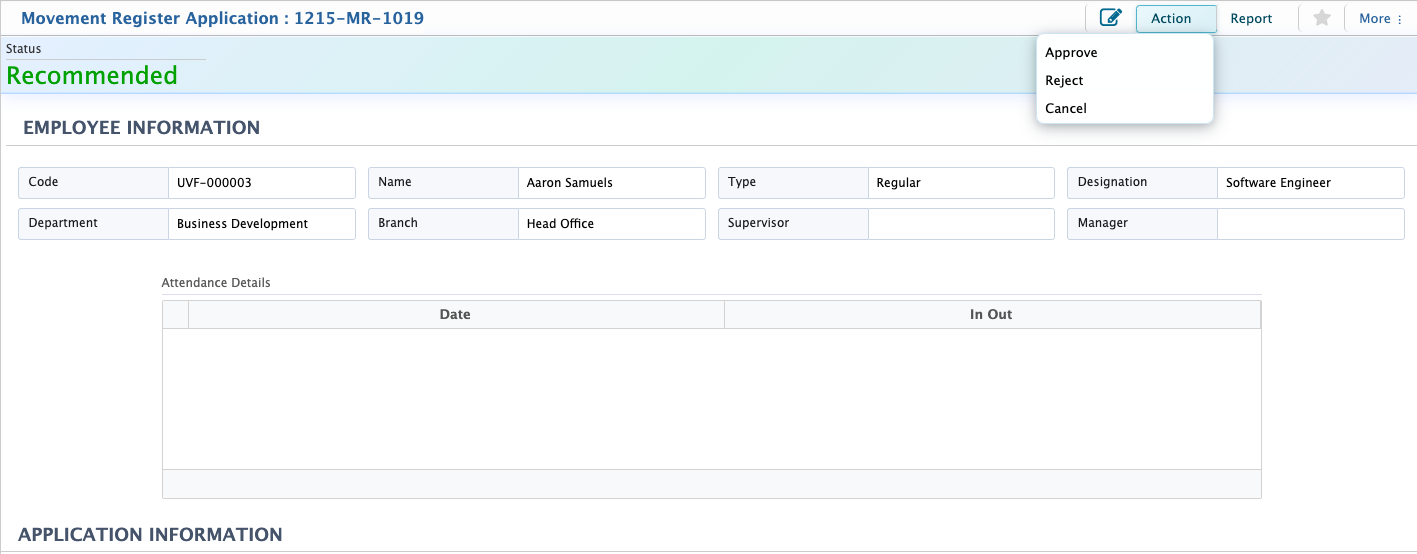Open the Report menu

click(1251, 18)
